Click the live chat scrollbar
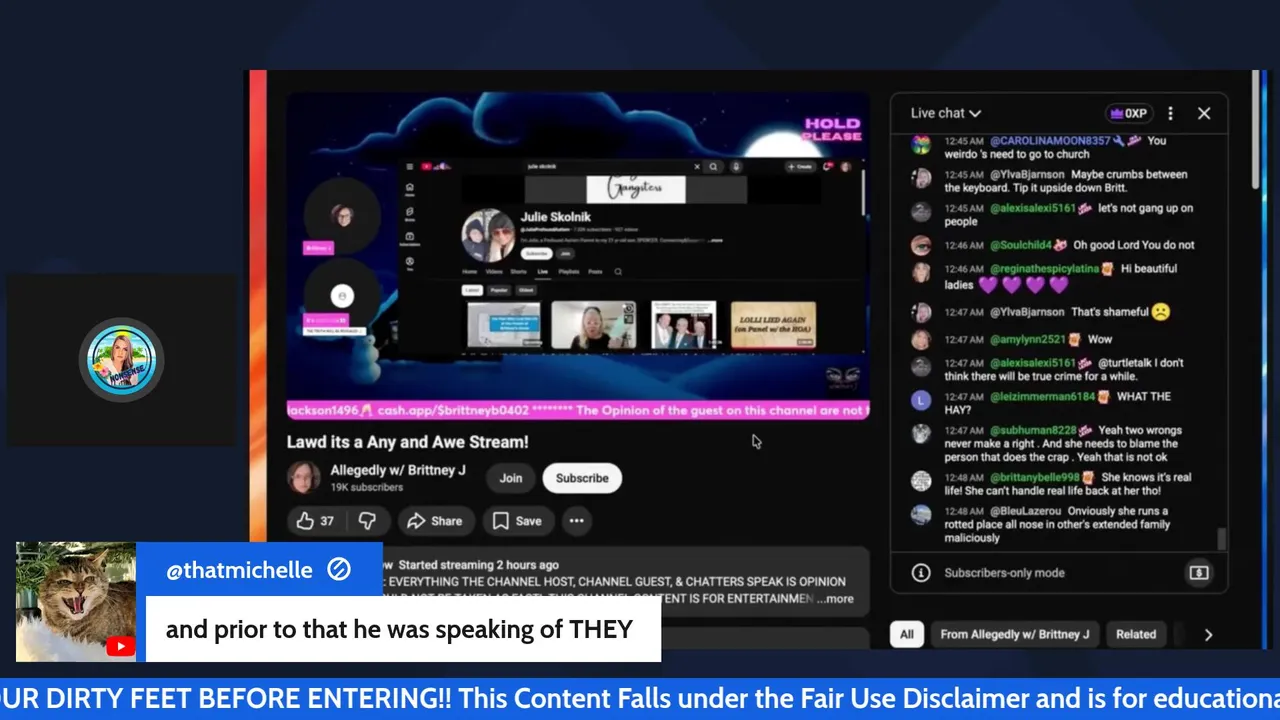 pyautogui.click(x=1221, y=538)
